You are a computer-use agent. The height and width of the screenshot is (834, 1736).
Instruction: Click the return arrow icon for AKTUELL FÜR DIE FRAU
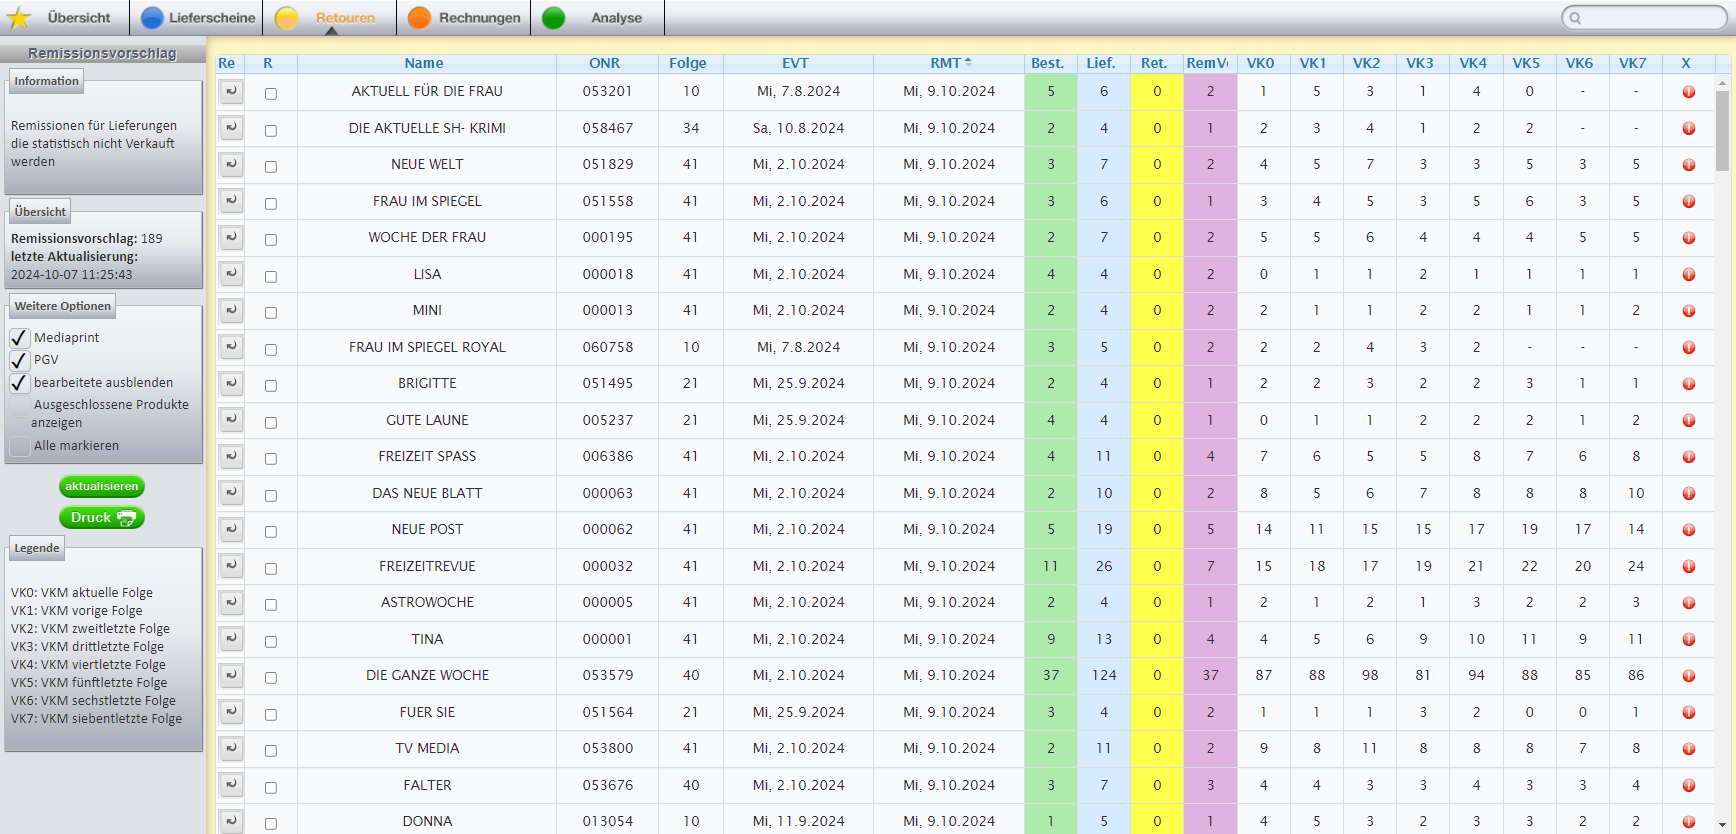(x=231, y=92)
